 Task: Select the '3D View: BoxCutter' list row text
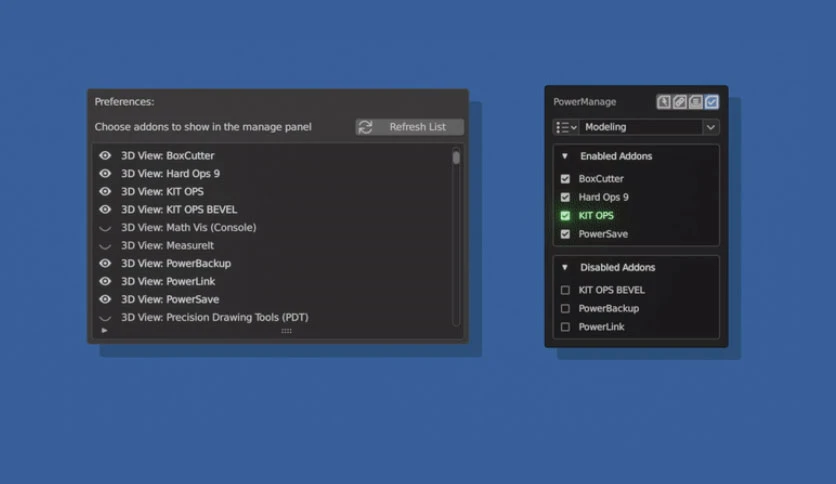[167, 156]
